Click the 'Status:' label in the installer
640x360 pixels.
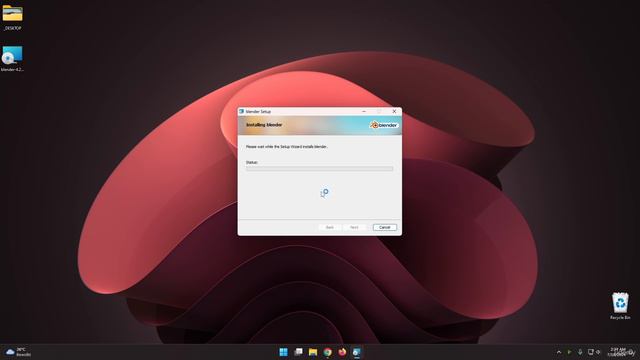pos(252,162)
